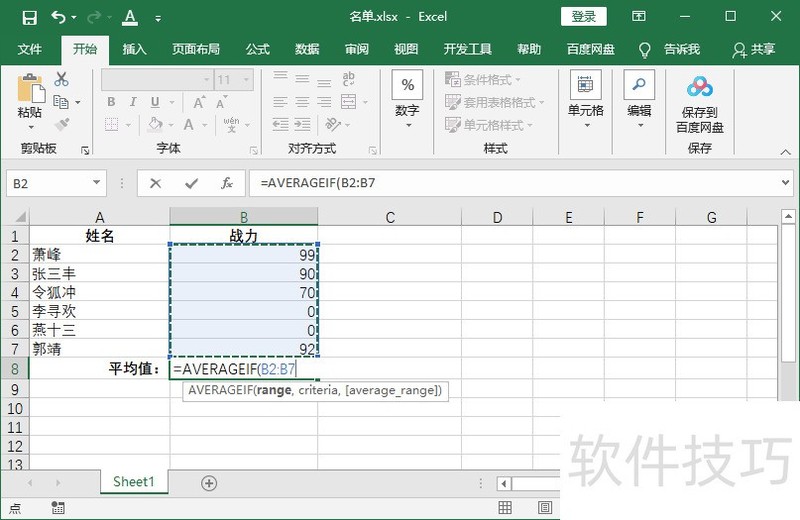Go to the 数据 tab
The height and width of the screenshot is (520, 800).
pyautogui.click(x=307, y=49)
